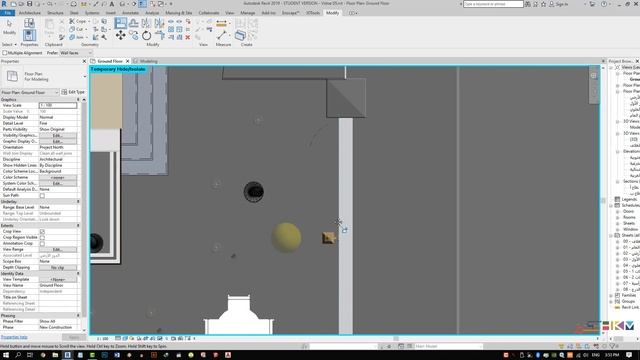
Task: Switch to the Modeling view tab
Action: pos(149,61)
